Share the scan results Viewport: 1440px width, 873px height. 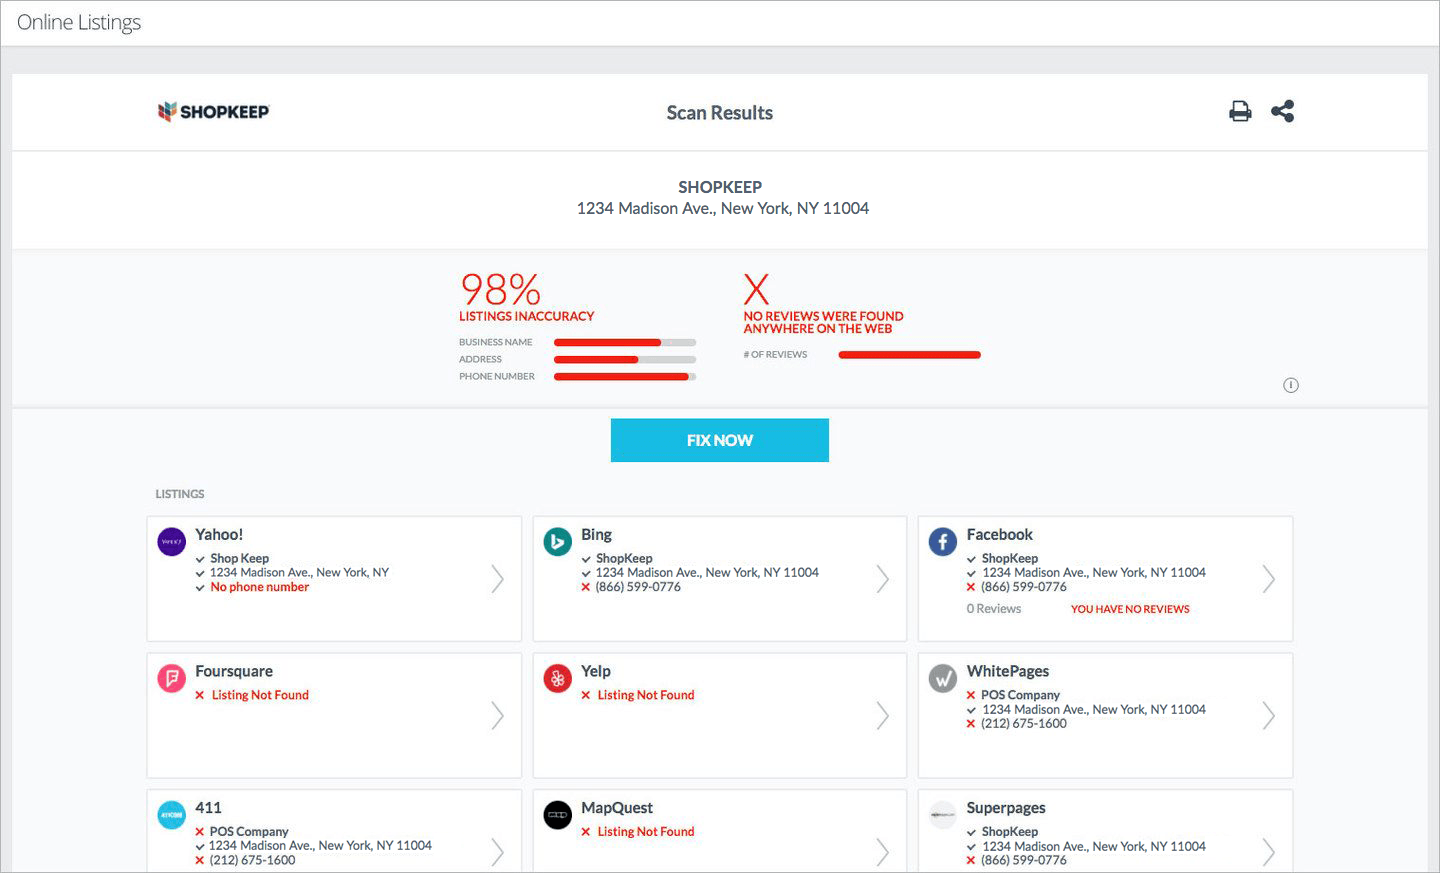pos(1283,111)
